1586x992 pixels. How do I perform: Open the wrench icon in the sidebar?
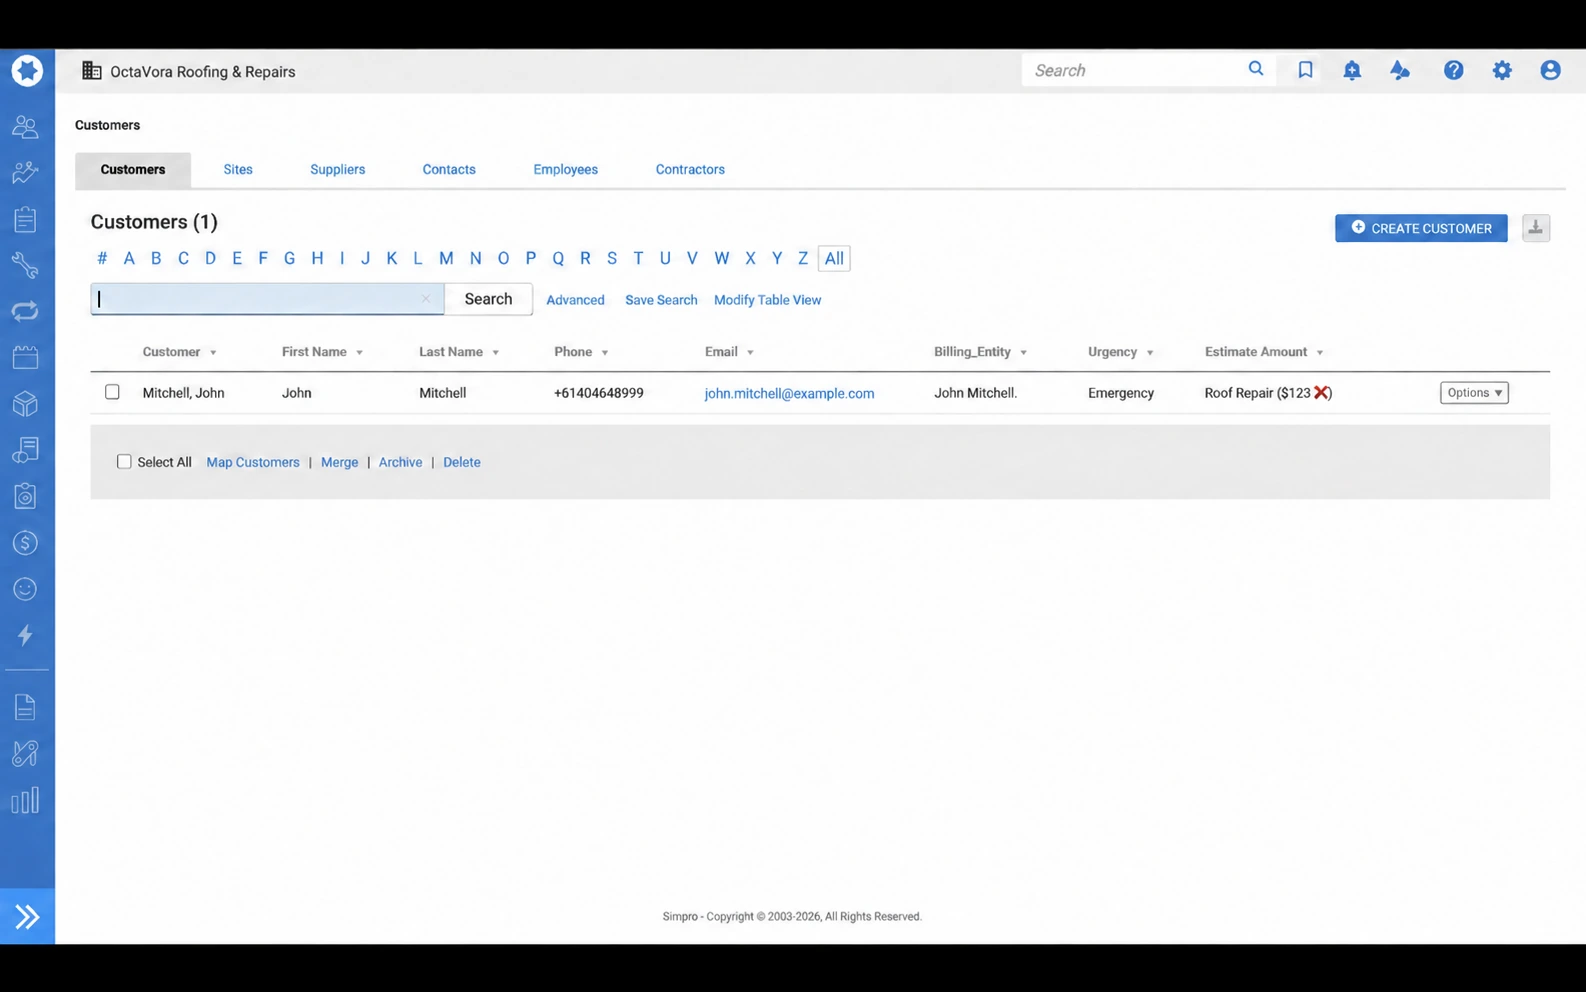click(25, 265)
